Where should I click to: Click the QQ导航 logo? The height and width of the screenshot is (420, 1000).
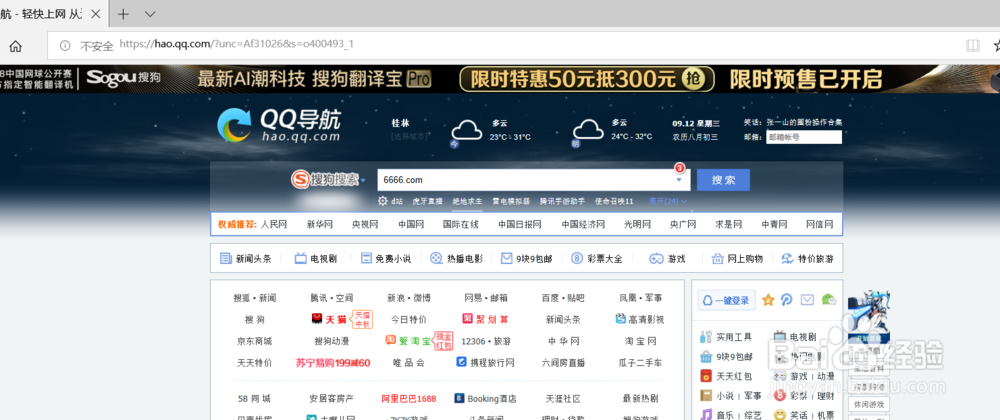279,124
